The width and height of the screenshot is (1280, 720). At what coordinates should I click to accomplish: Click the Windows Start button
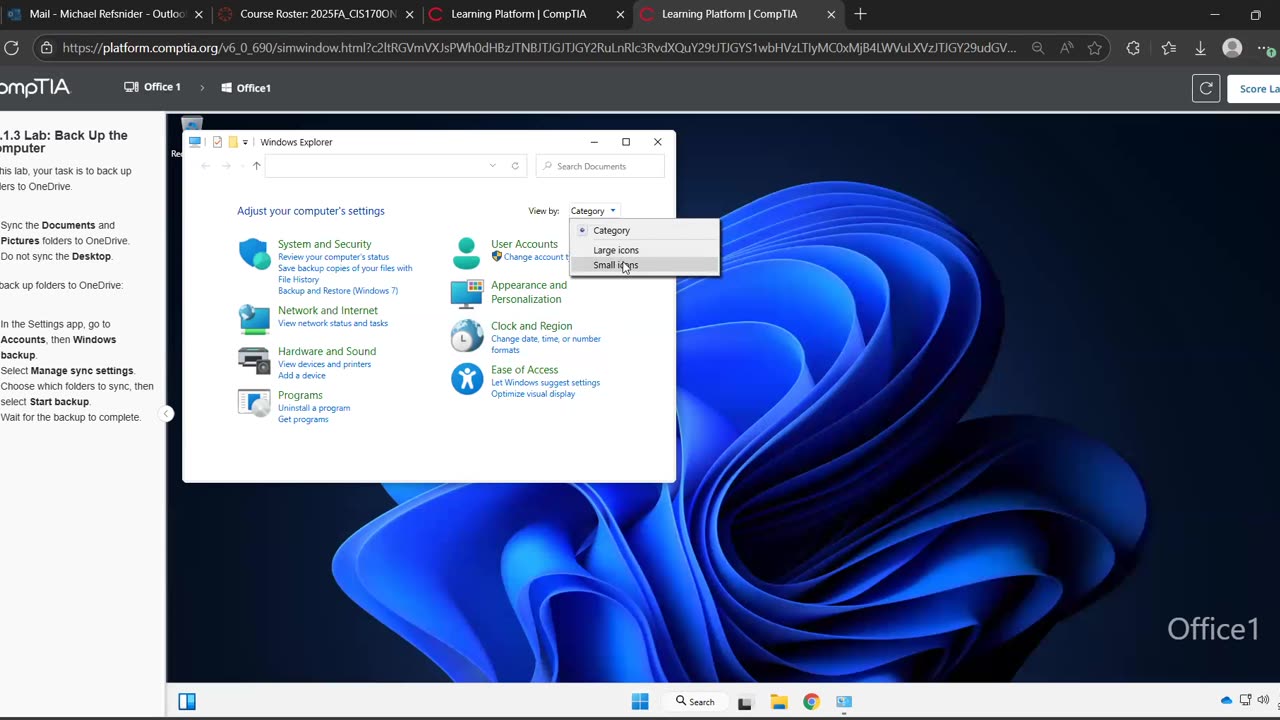pos(640,701)
